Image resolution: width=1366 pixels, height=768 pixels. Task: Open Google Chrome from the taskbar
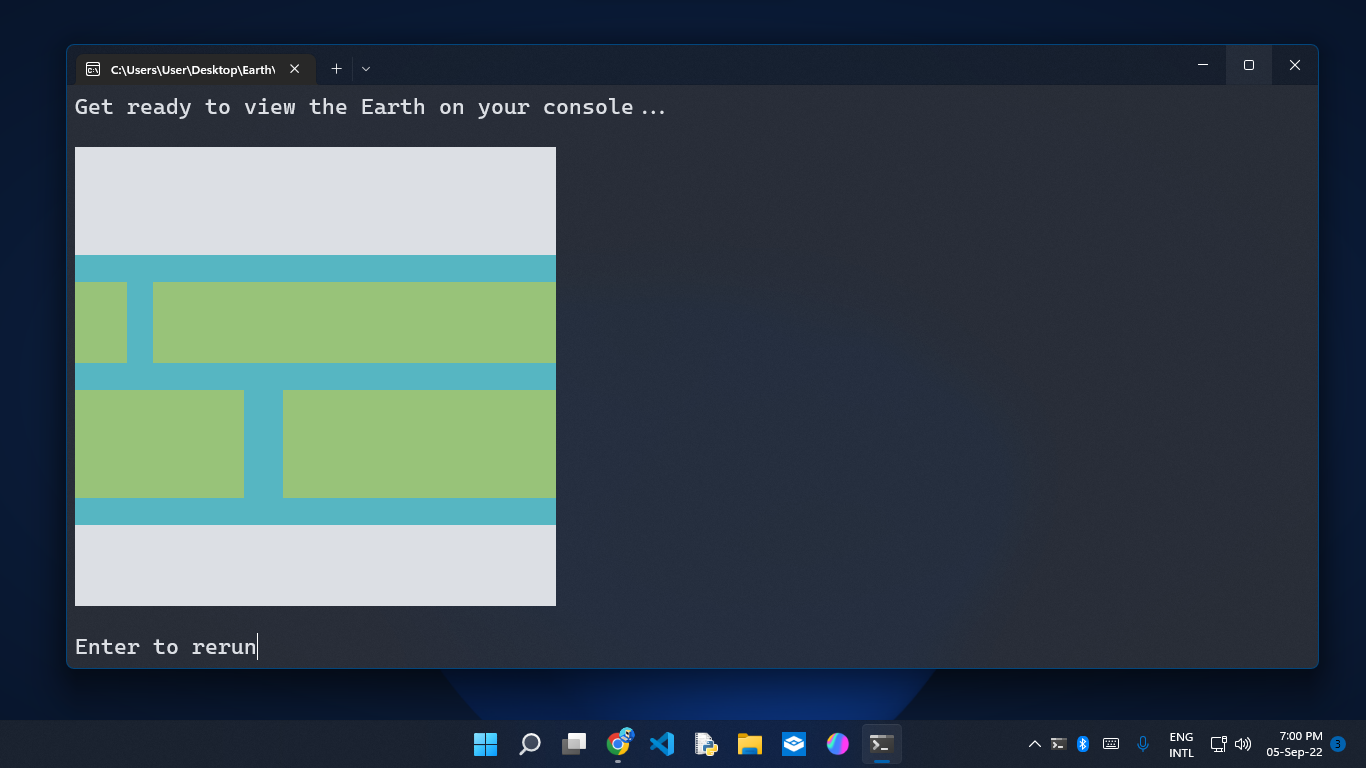(618, 744)
